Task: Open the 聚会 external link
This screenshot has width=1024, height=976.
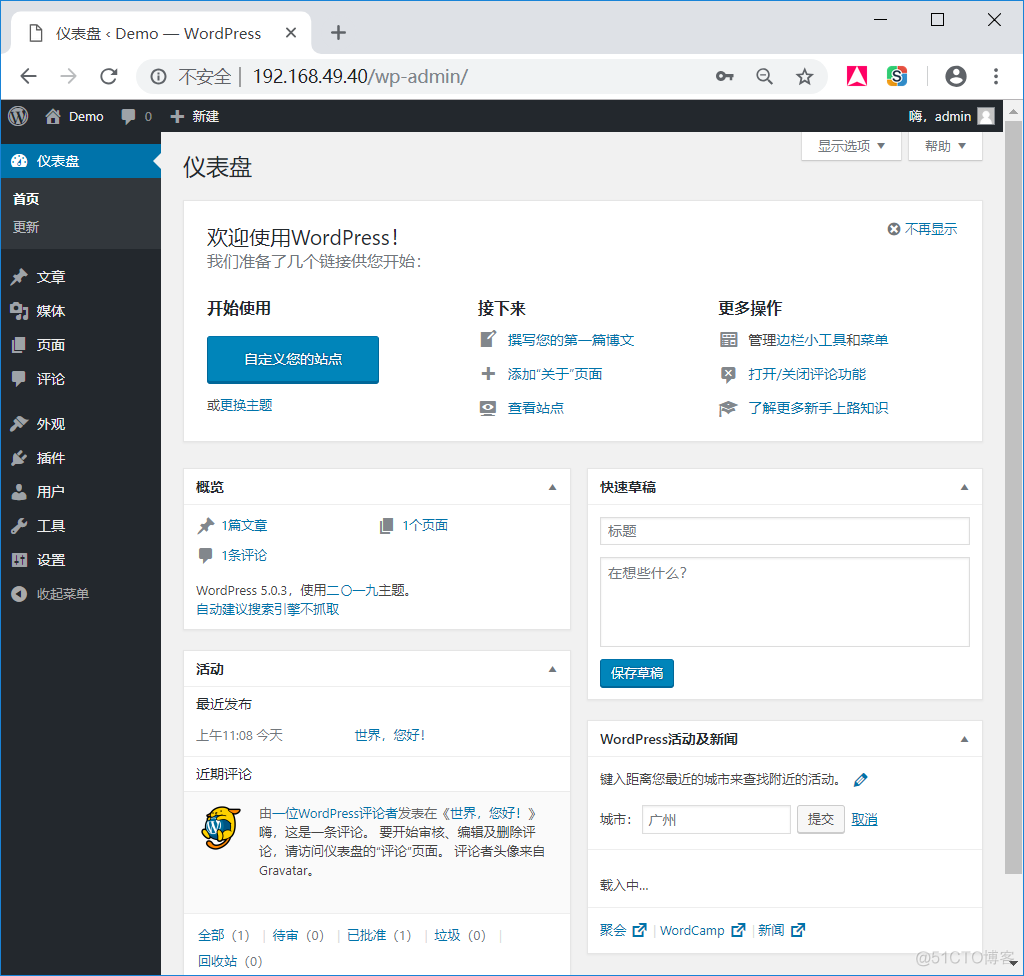Action: pyautogui.click(x=623, y=930)
